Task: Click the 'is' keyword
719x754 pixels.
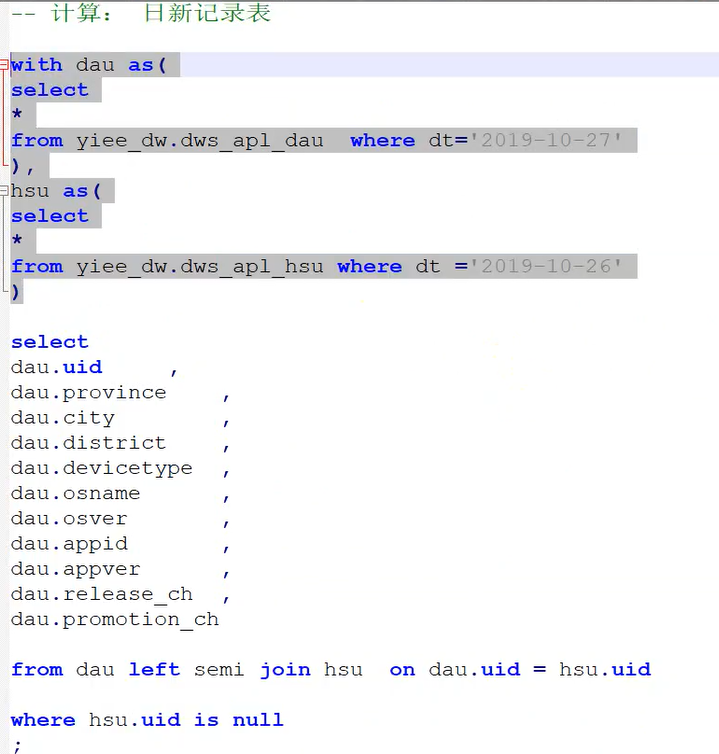Action: tap(206, 720)
